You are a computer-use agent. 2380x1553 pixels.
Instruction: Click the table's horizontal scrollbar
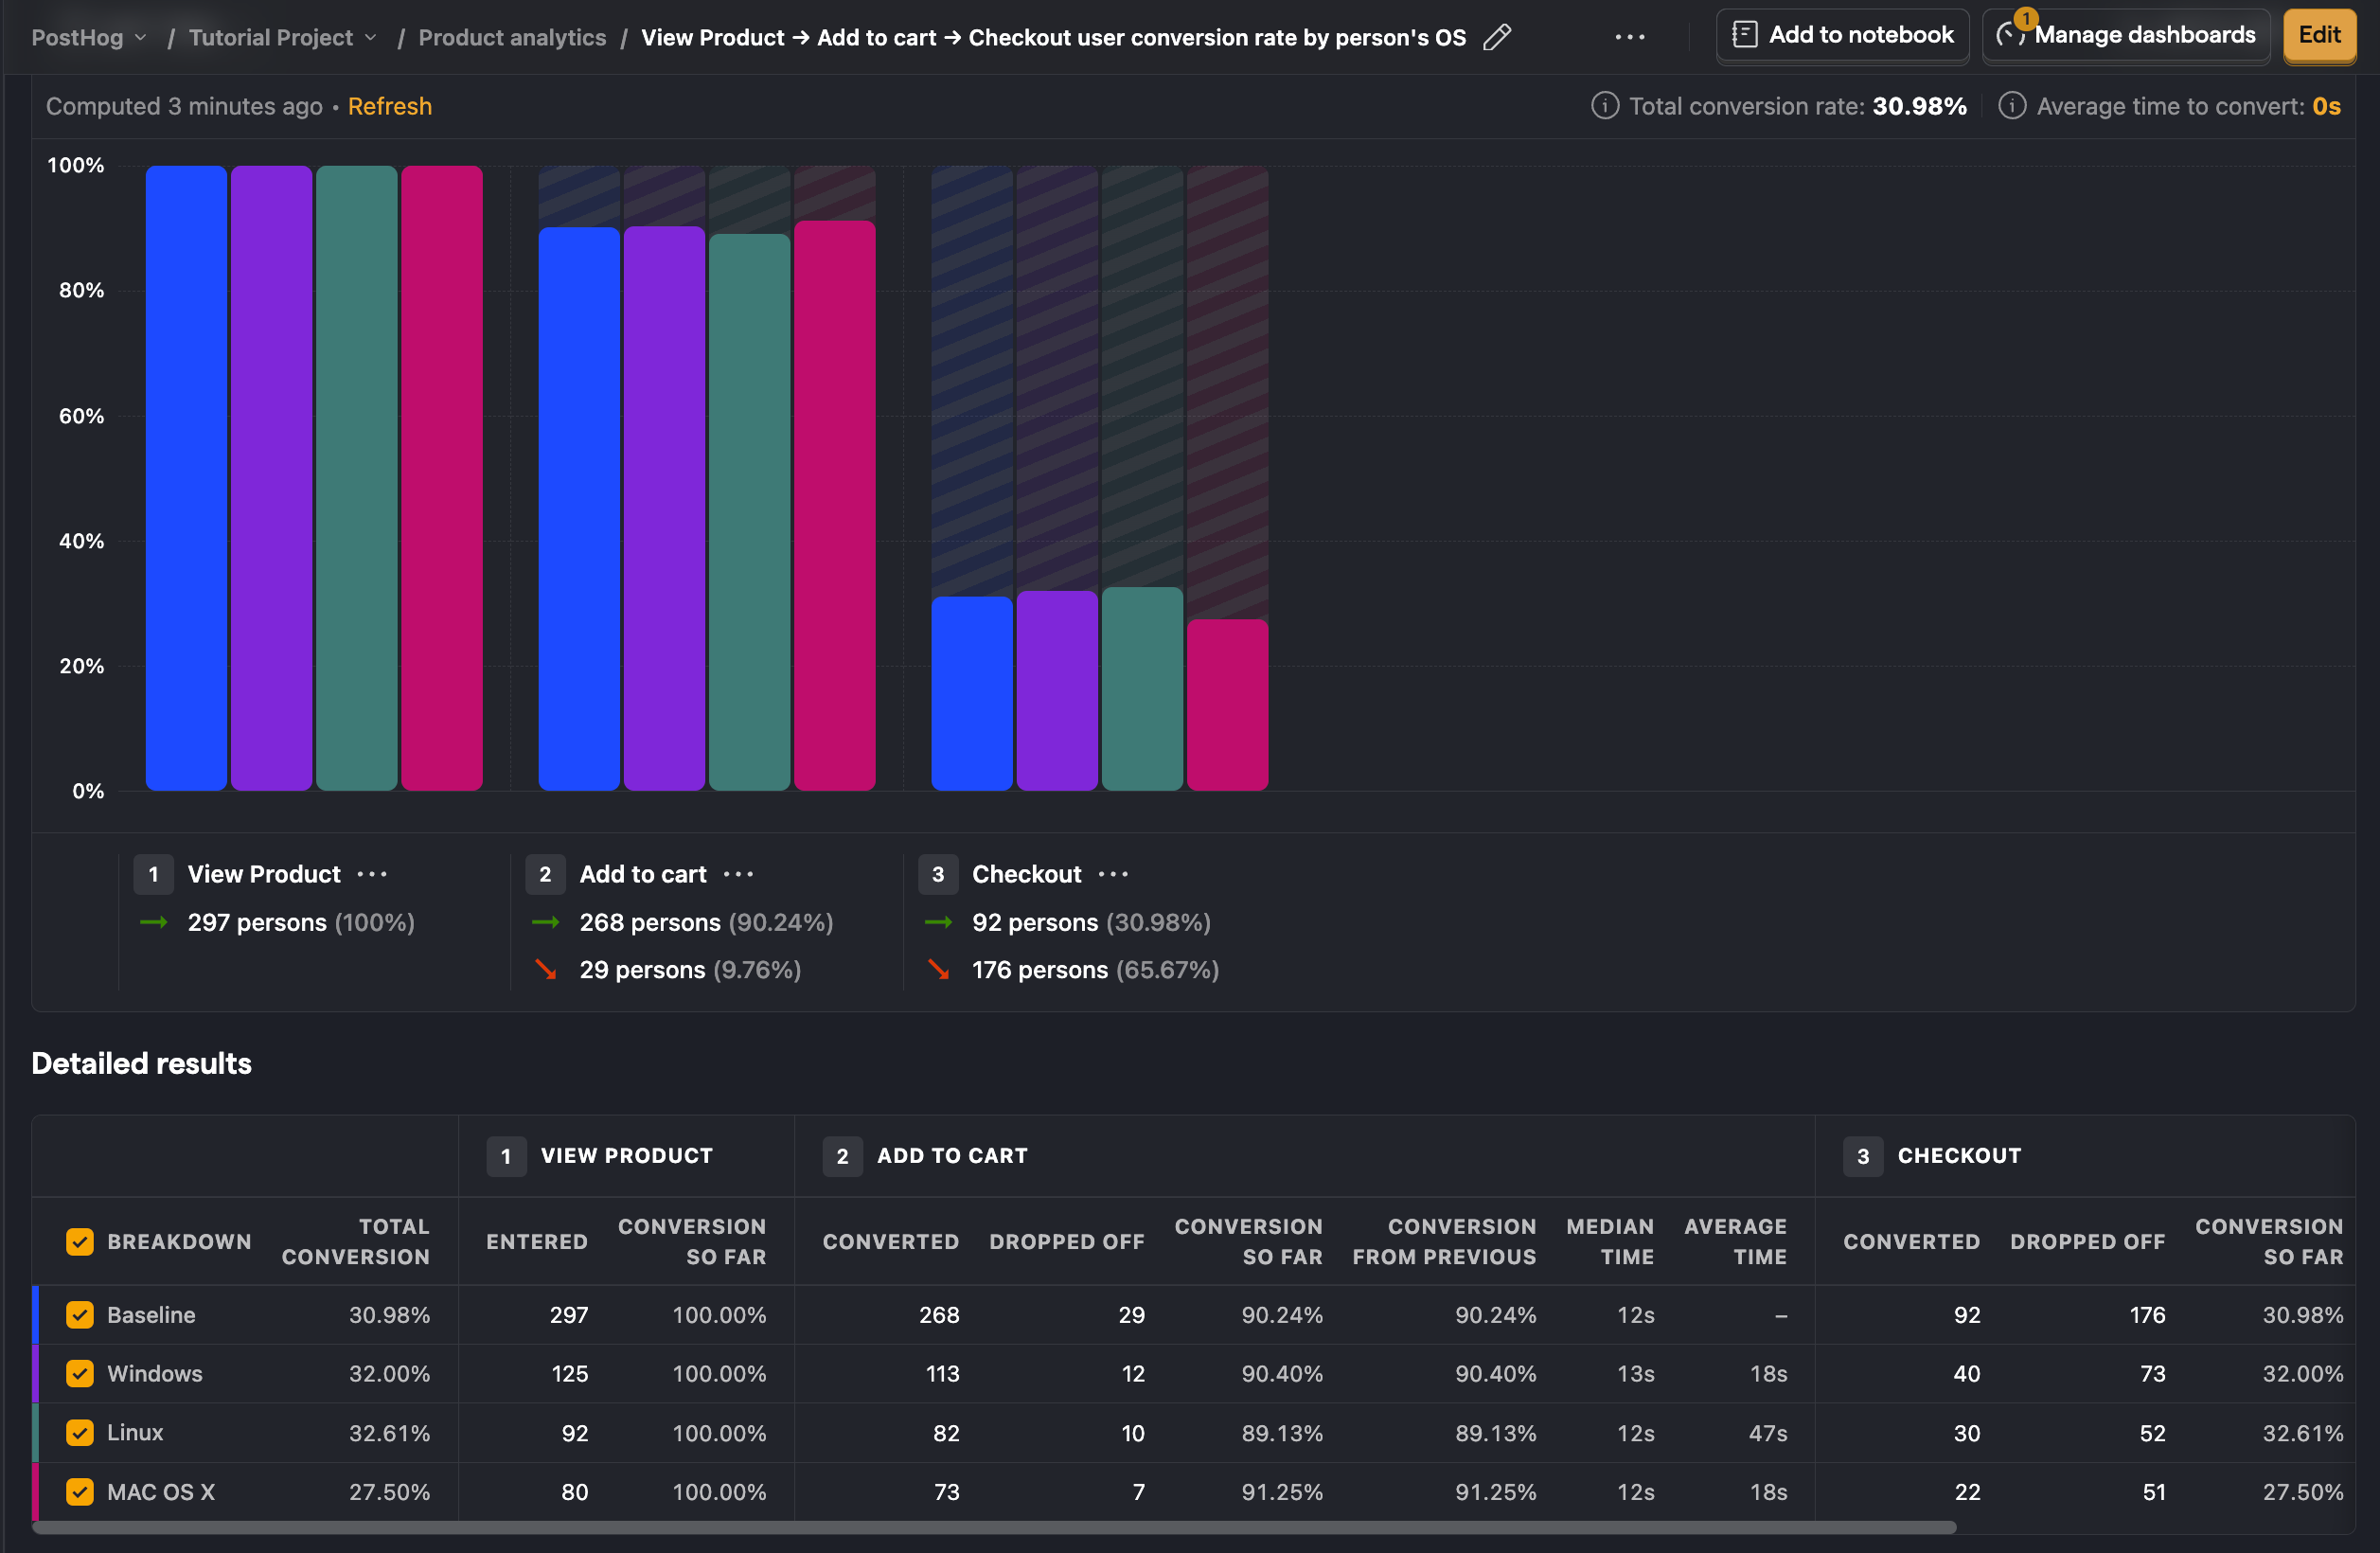994,1527
